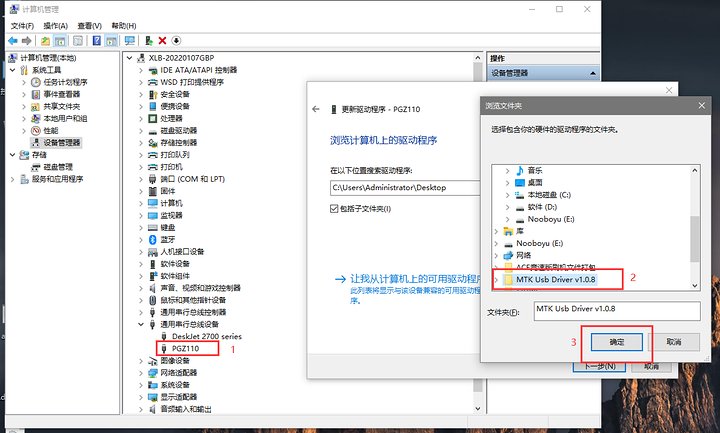The height and width of the screenshot is (433, 720).
Task: Click the 蓝牙 Bluetooth device category
Action: pos(168,240)
